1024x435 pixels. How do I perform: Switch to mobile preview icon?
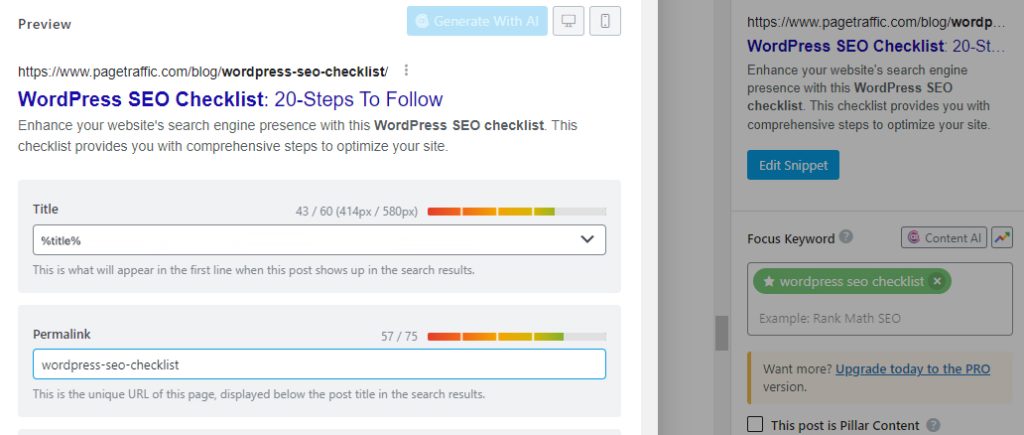(x=605, y=21)
